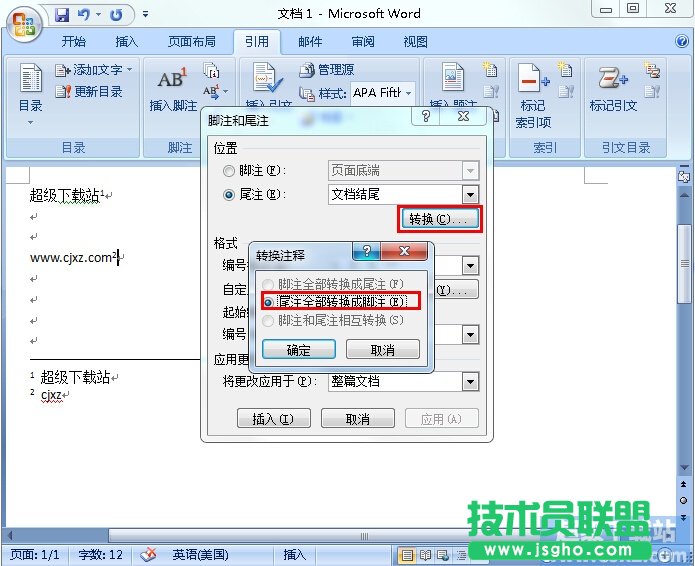This screenshot has width=695, height=566.
Task: Click the Save icon in quick access toolbar
Action: coord(62,15)
